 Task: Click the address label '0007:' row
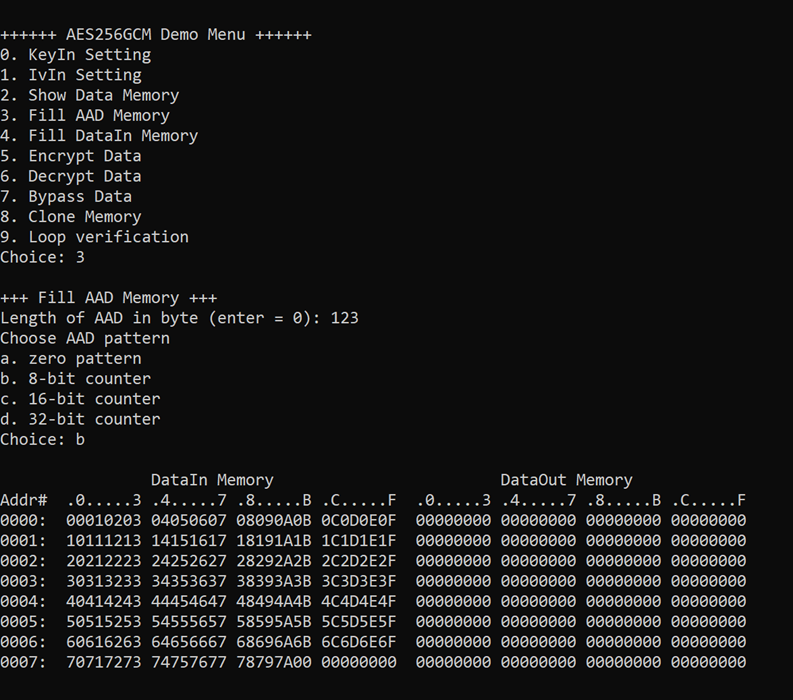(23, 662)
